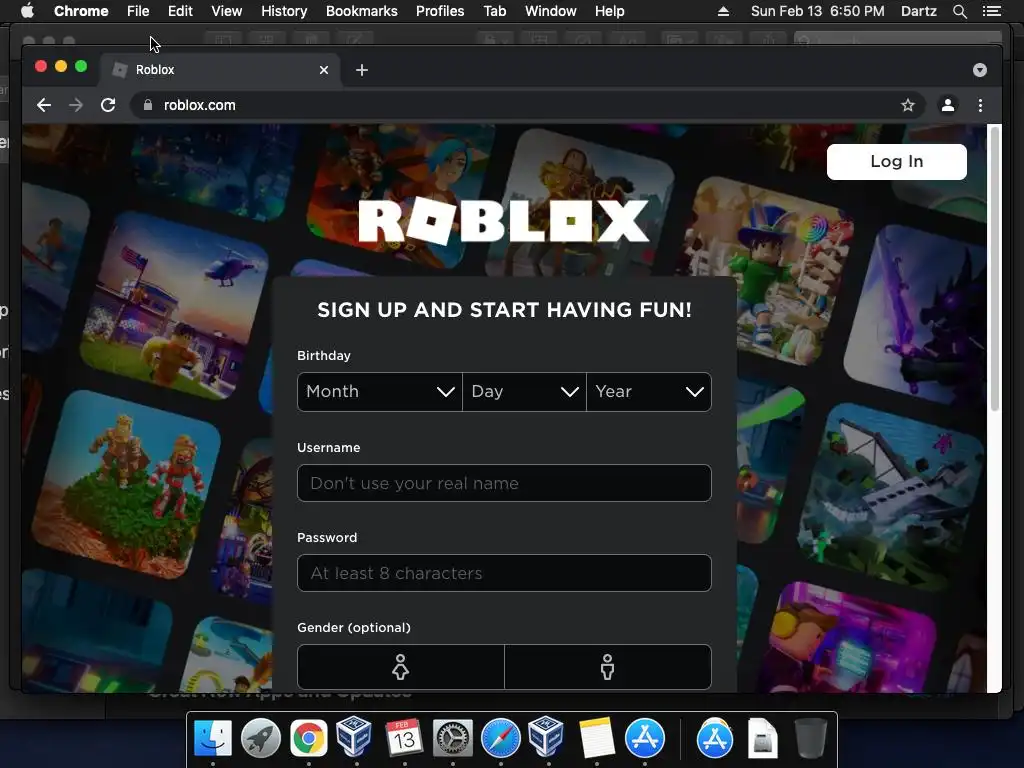
Task: Open the Apple menu
Action: coord(27,11)
